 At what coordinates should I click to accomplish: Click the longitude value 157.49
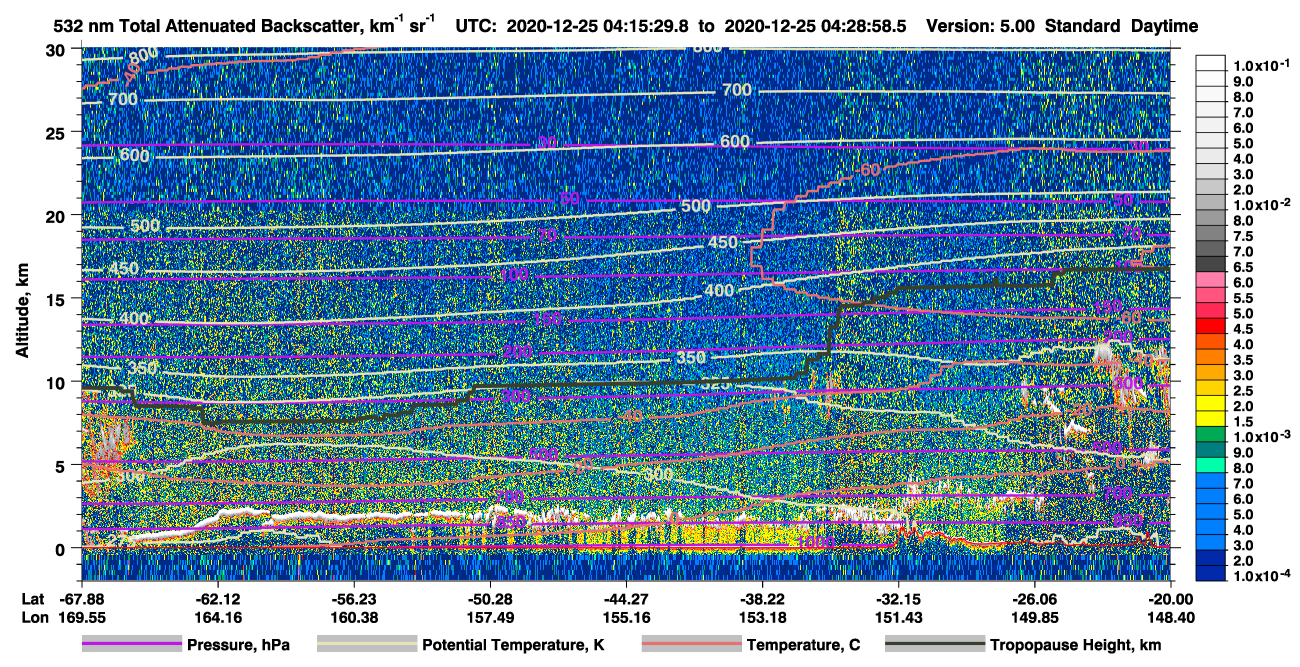[x=489, y=617]
